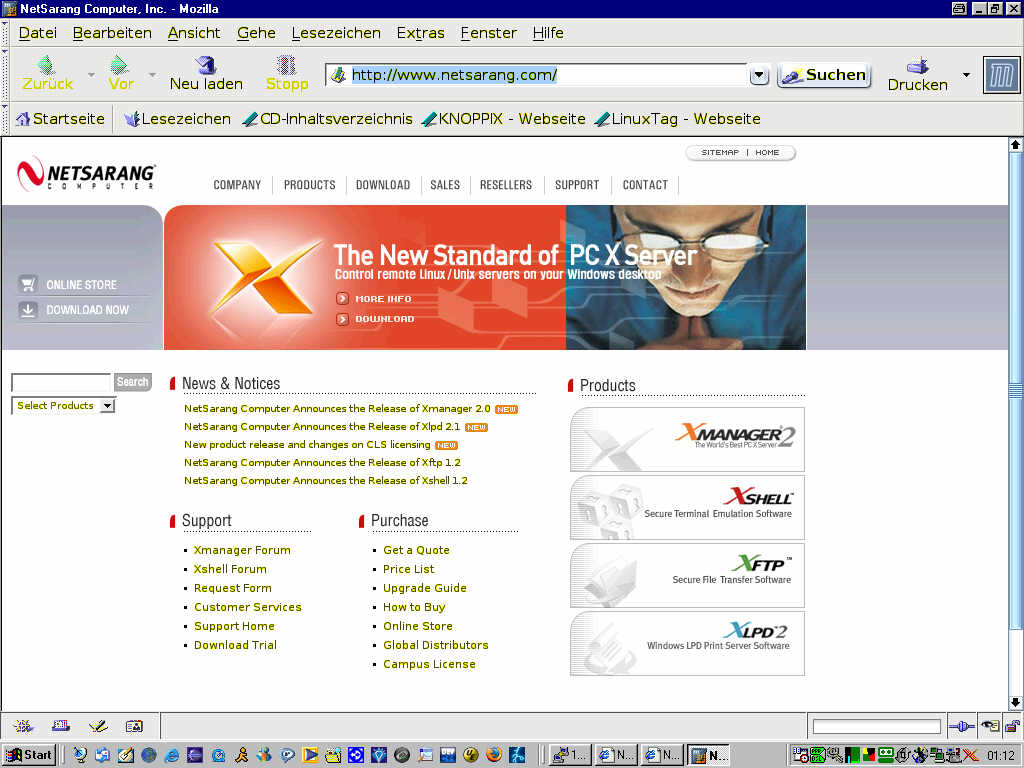Open the Vor history dropdown arrow
Viewport: 1024px width, 768px height.
point(152,74)
